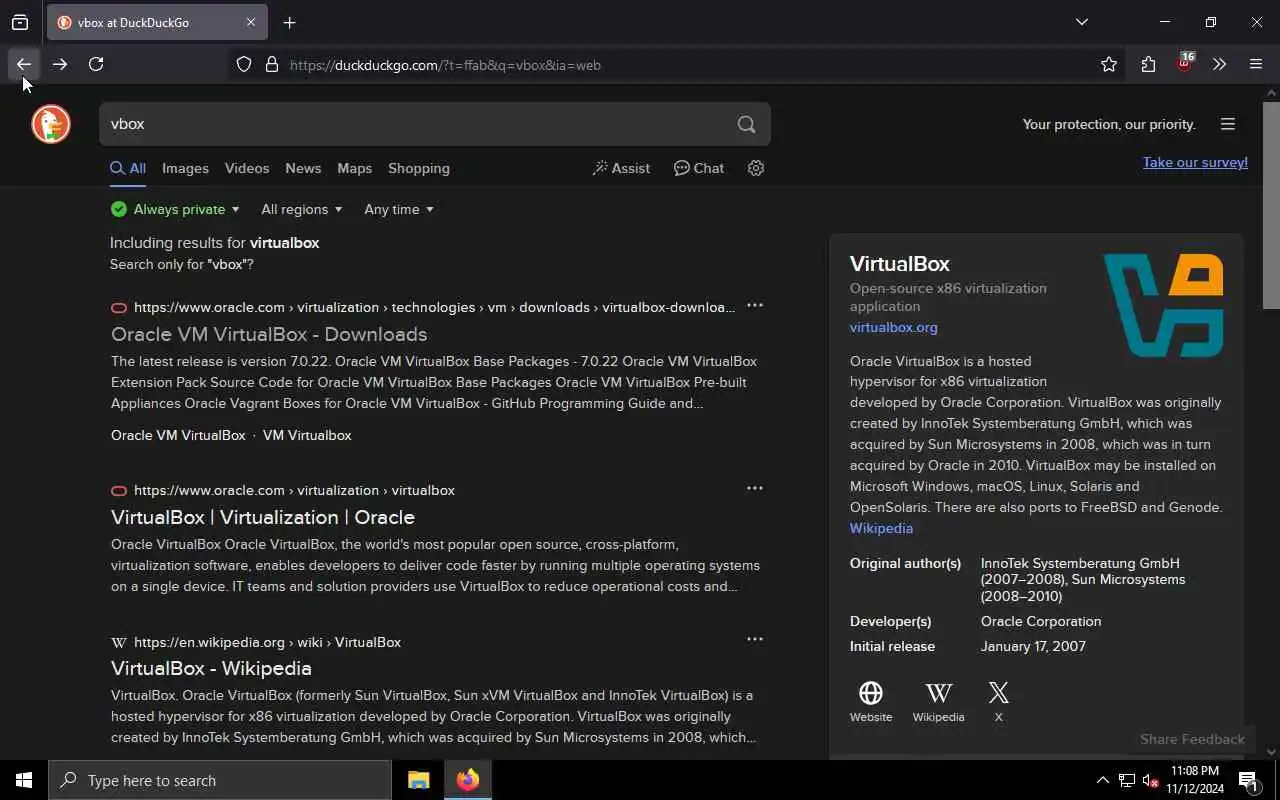The width and height of the screenshot is (1280, 800).
Task: Open VirtualBox | Virtualization | Oracle result
Action: point(263,517)
